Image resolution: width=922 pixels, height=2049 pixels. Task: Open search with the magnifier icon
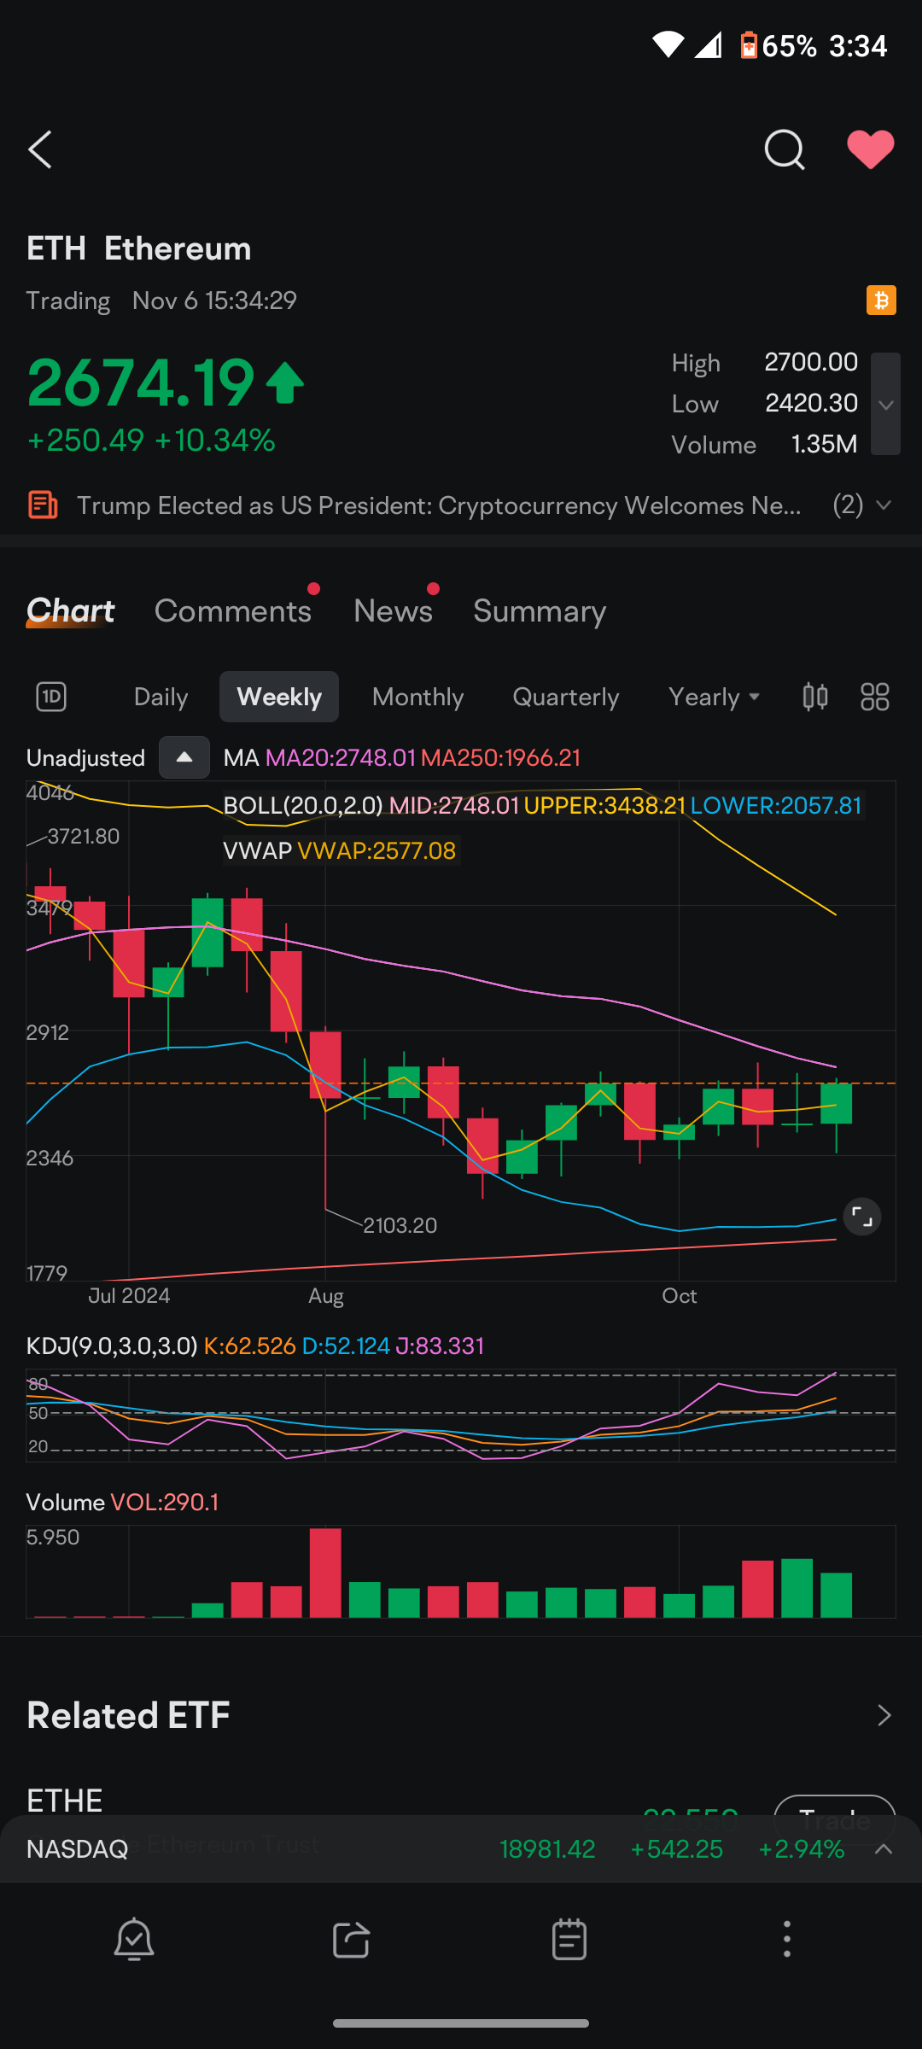pos(784,150)
